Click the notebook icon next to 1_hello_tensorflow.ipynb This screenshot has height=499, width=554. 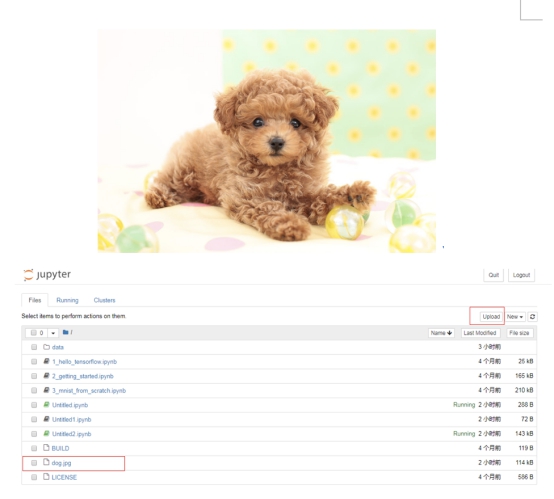point(46,361)
